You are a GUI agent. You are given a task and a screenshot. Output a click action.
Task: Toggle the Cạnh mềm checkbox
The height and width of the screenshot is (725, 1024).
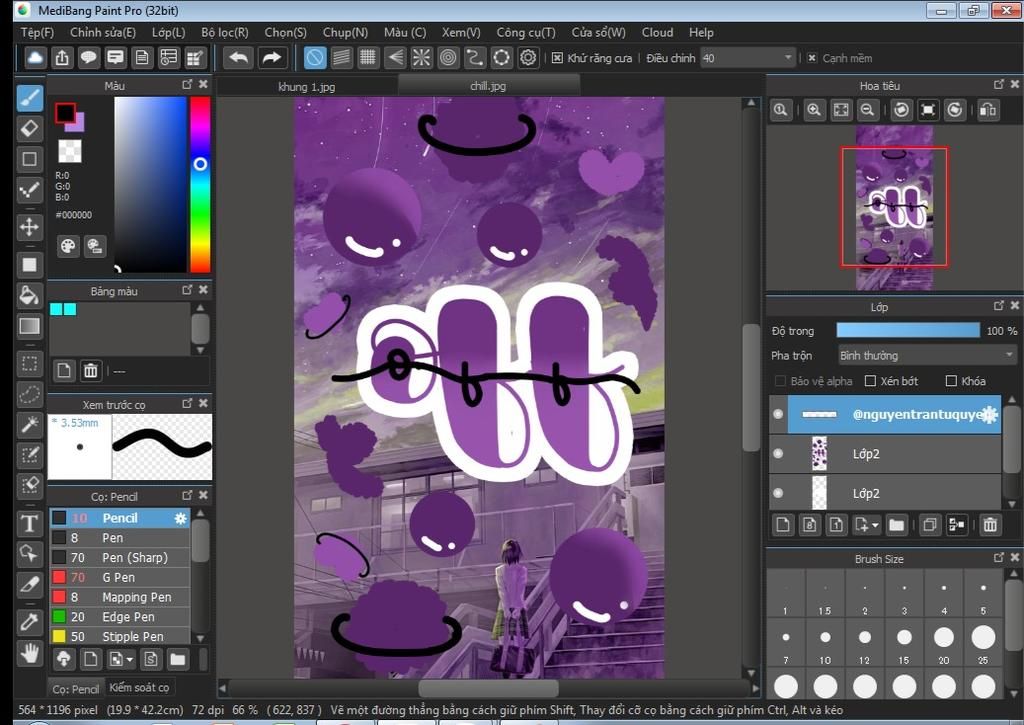(812, 58)
